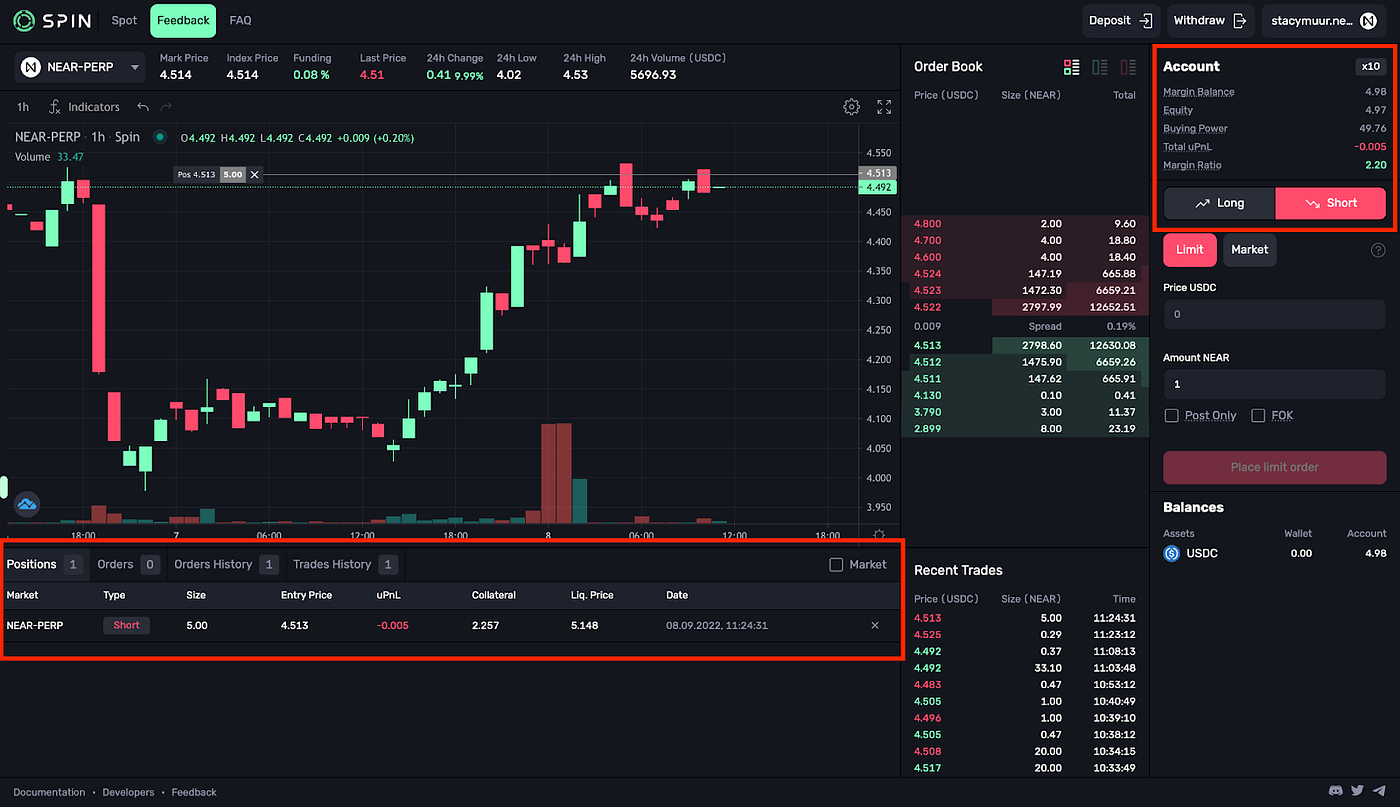The height and width of the screenshot is (807, 1400).
Task: Click the Short type badge in Positions
Action: pyautogui.click(x=126, y=625)
